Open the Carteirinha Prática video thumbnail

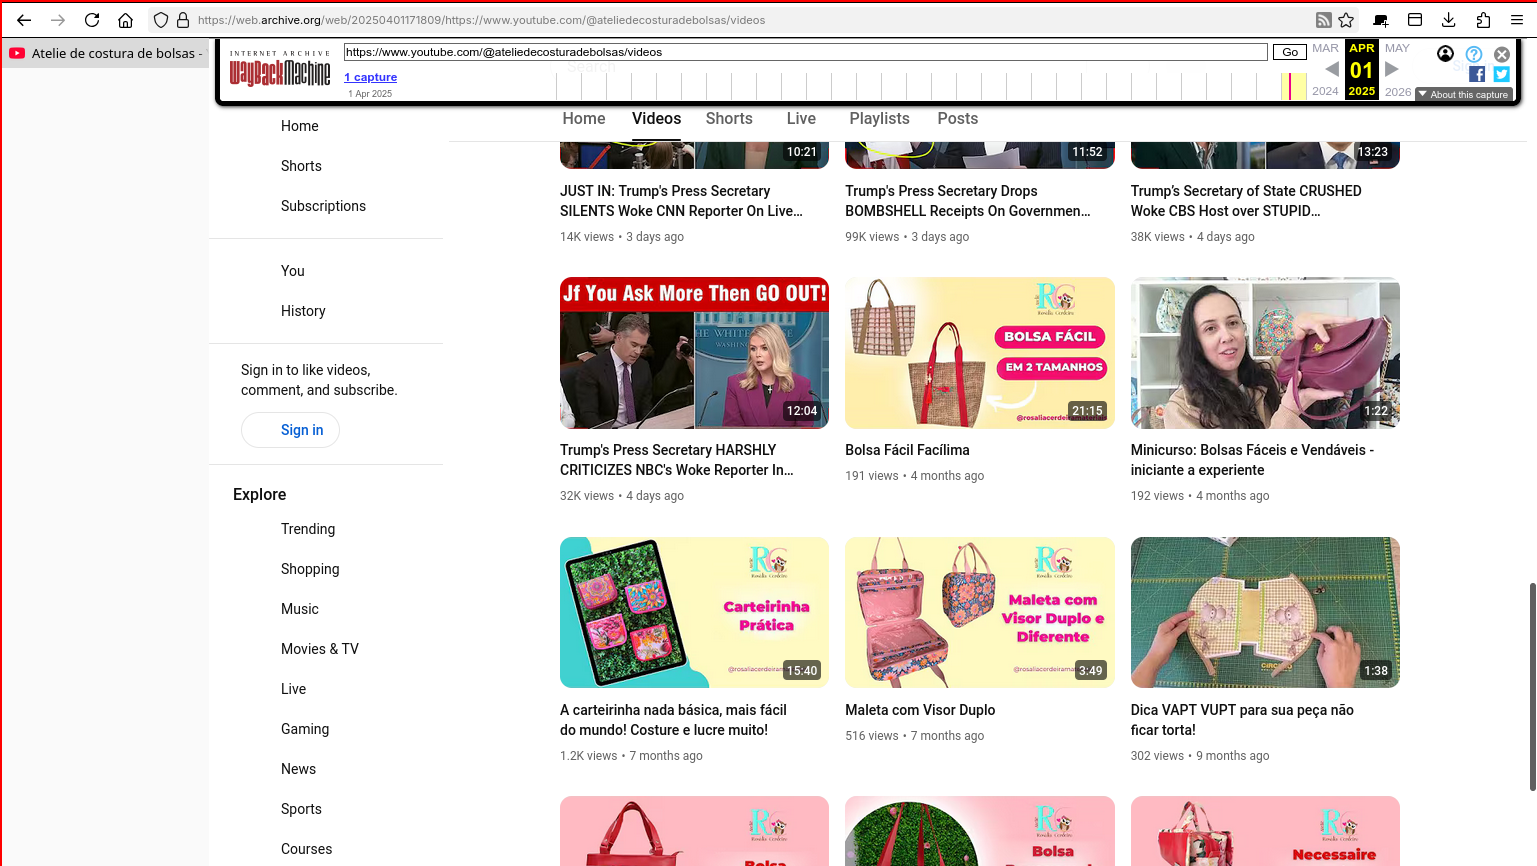tap(694, 612)
